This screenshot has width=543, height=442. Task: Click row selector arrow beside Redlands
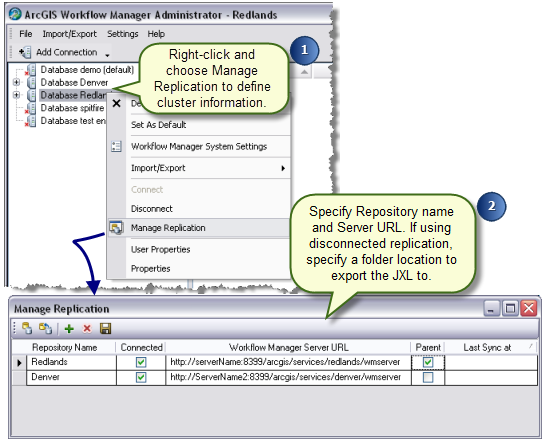(x=19, y=362)
